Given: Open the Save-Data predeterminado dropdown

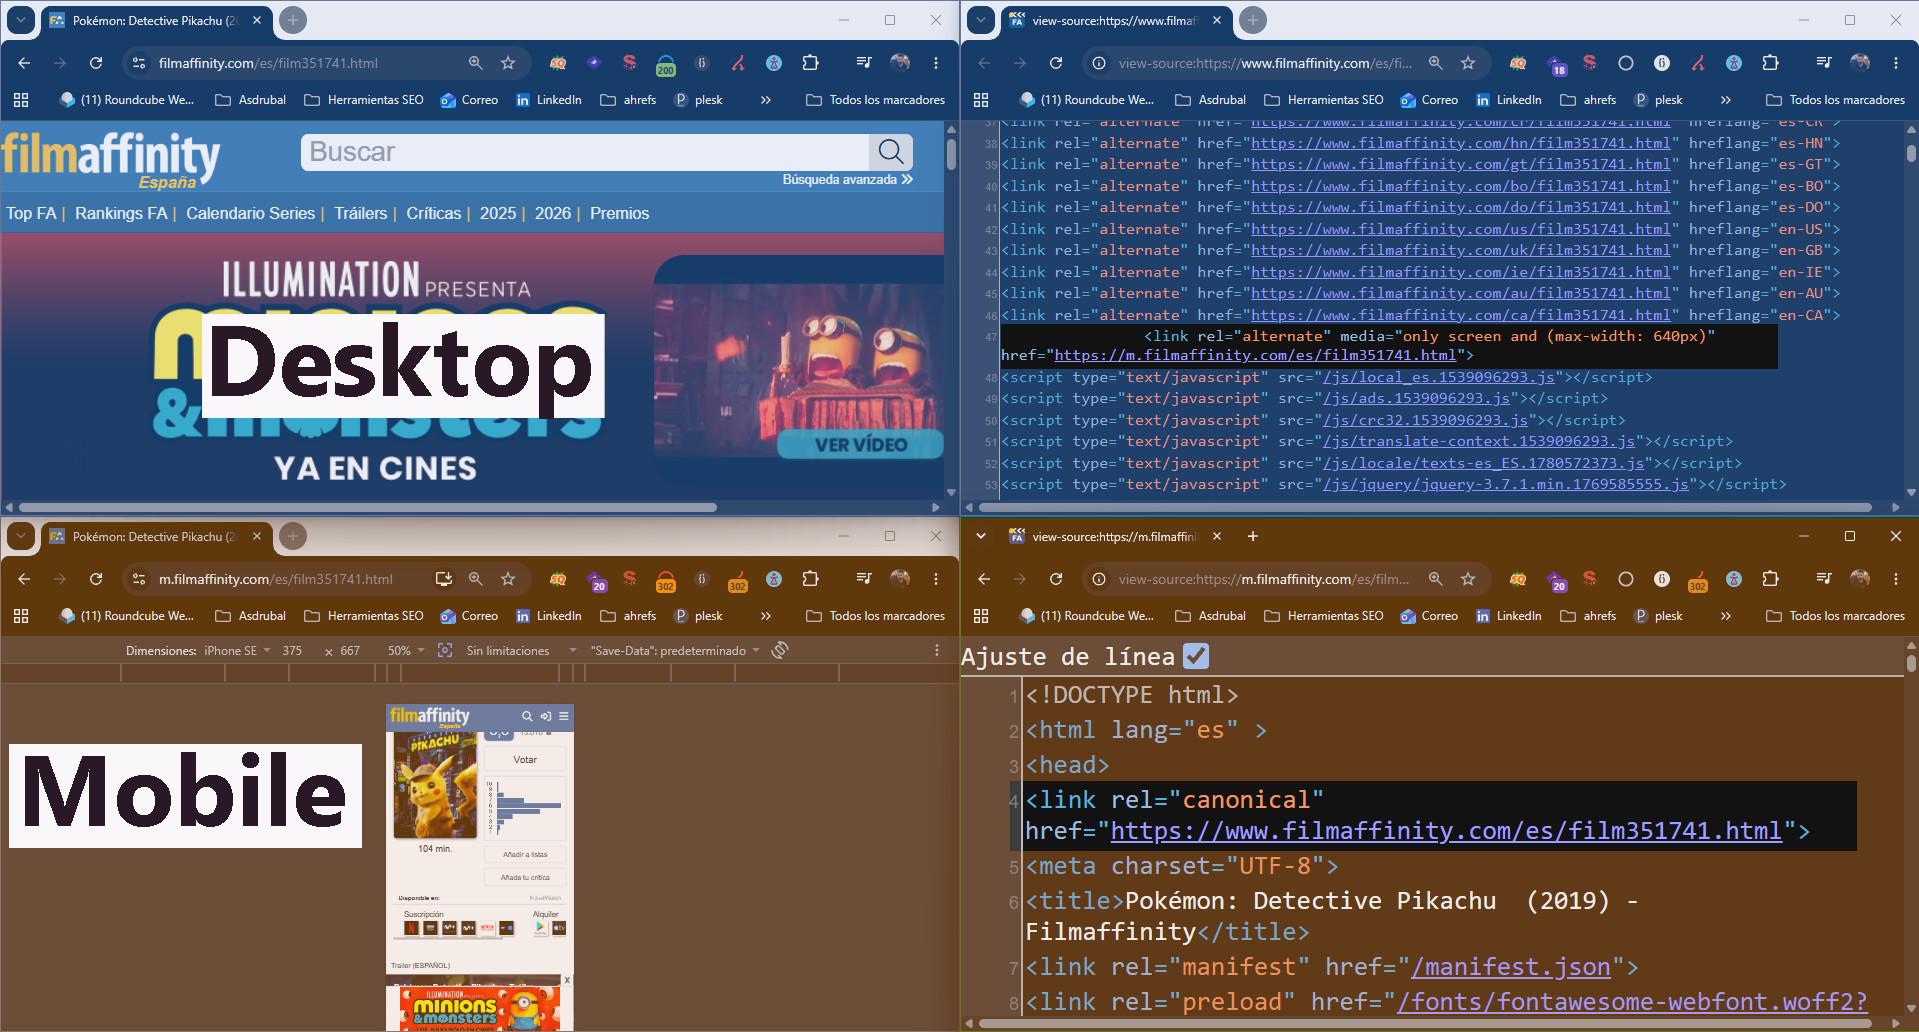Looking at the screenshot, I should (676, 651).
